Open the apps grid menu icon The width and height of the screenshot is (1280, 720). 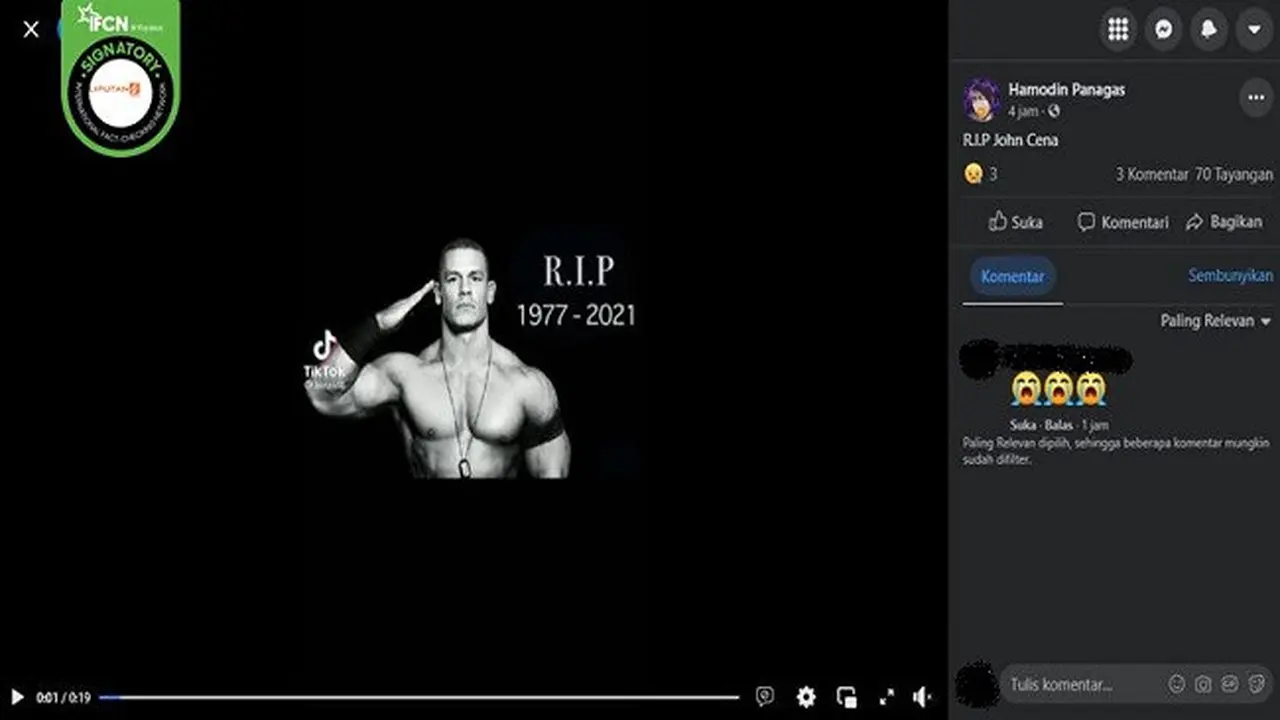point(1117,29)
